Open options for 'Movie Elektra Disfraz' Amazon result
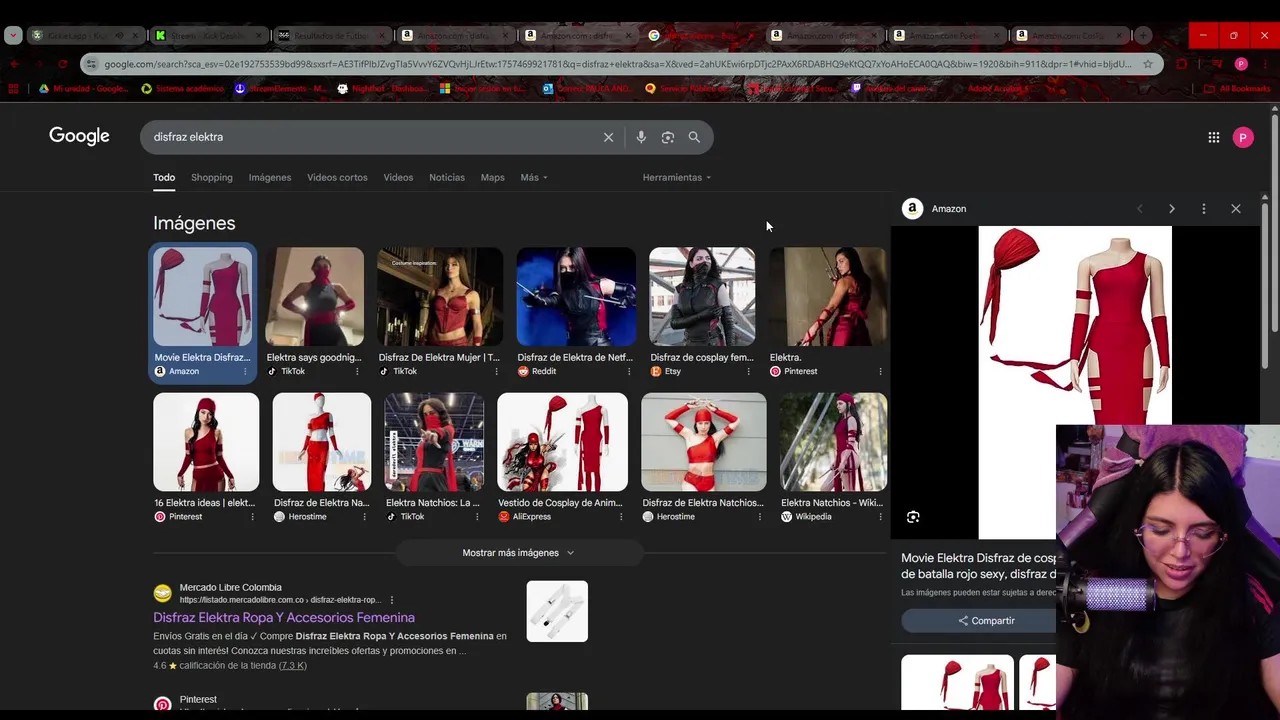This screenshot has height=720, width=1280. 245,372
